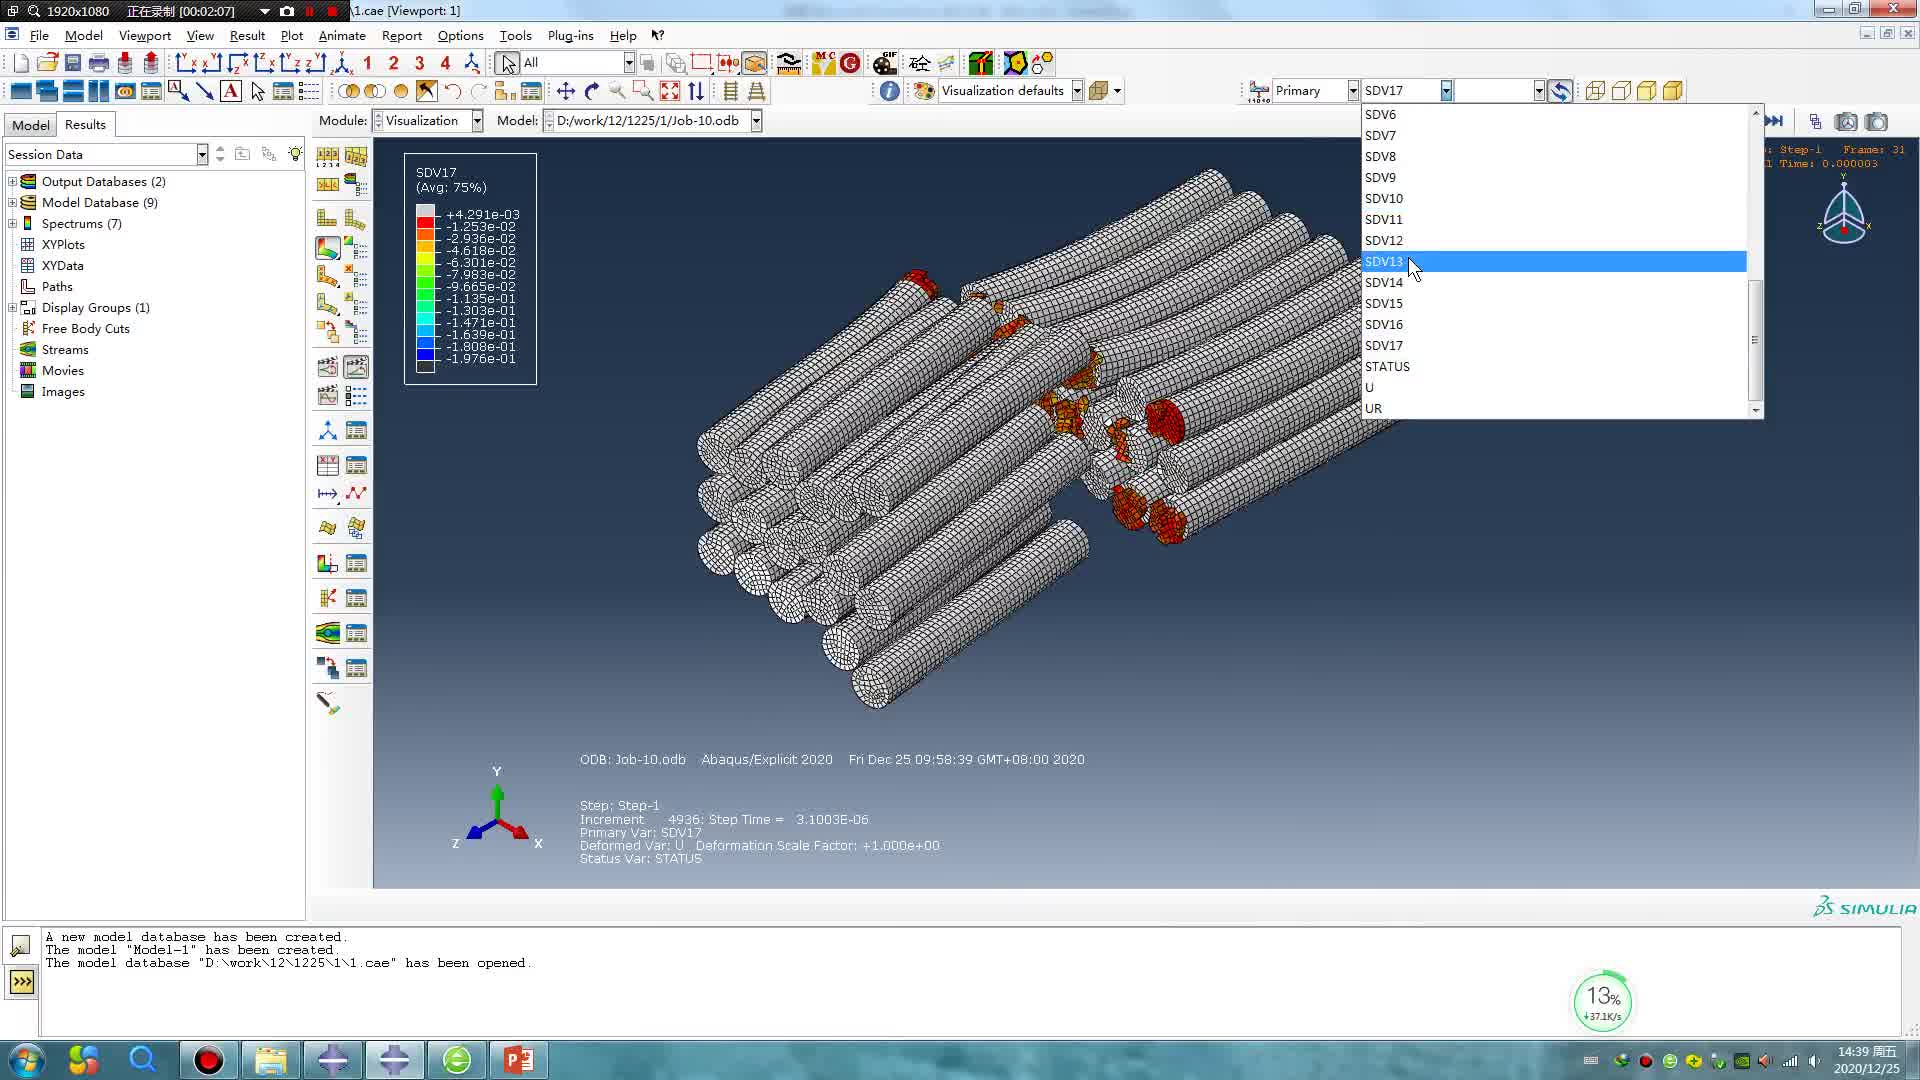
Task: Click the selection arrow tool in the toolbar
Action: 507,63
